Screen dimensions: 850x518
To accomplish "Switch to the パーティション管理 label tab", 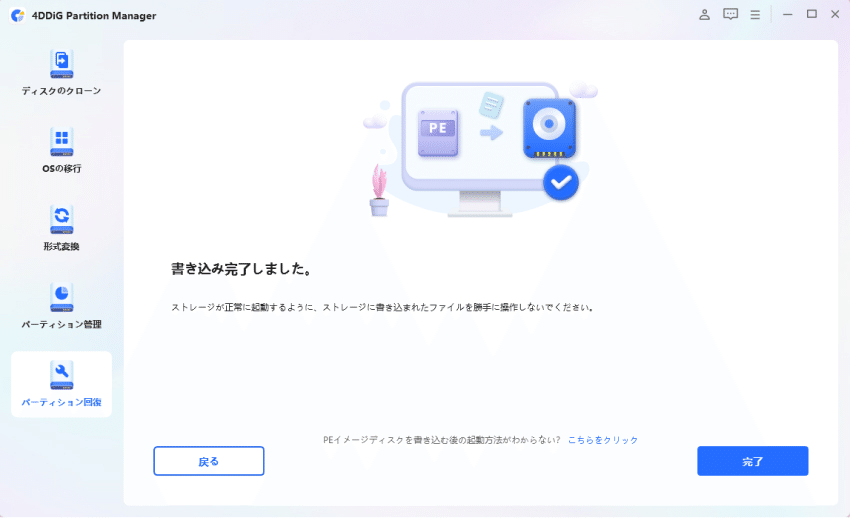I will 61,324.
